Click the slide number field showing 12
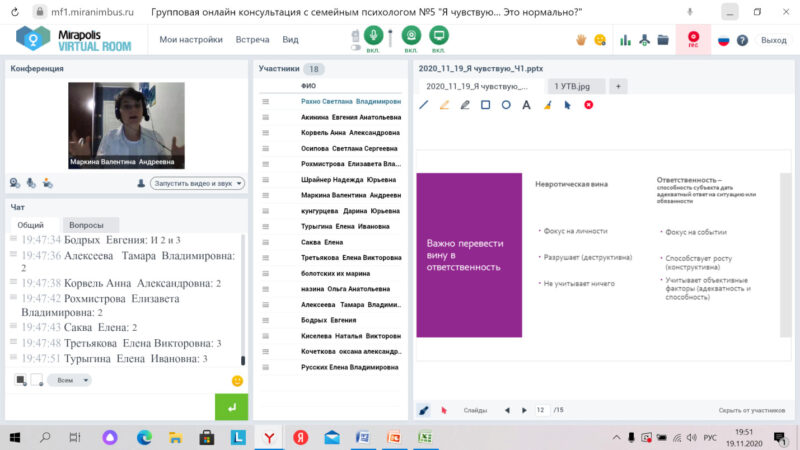The width and height of the screenshot is (800, 450). 541,410
